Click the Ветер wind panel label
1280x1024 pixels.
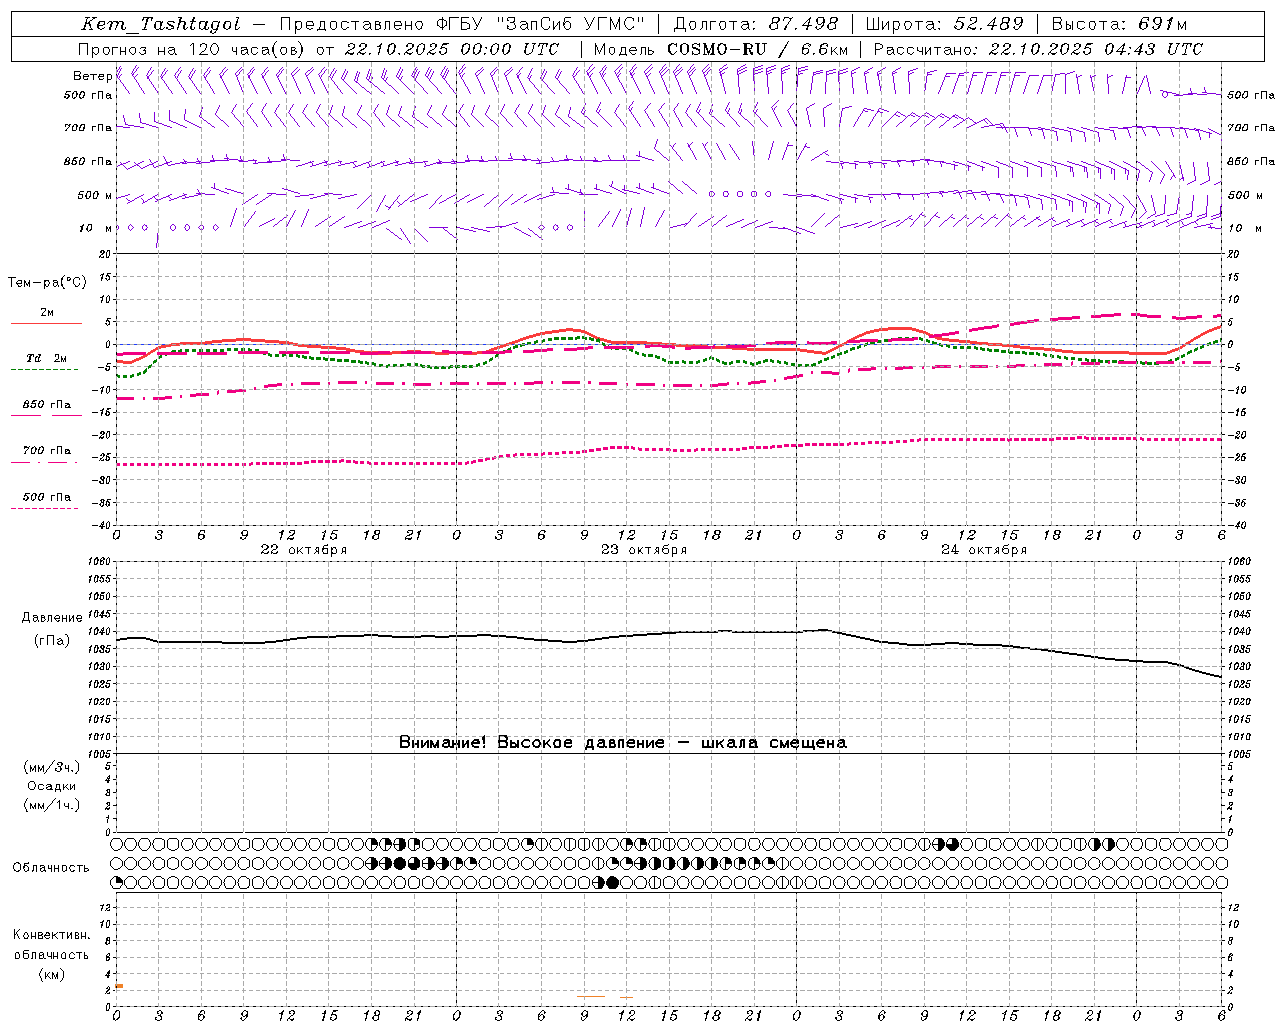pos(92,76)
